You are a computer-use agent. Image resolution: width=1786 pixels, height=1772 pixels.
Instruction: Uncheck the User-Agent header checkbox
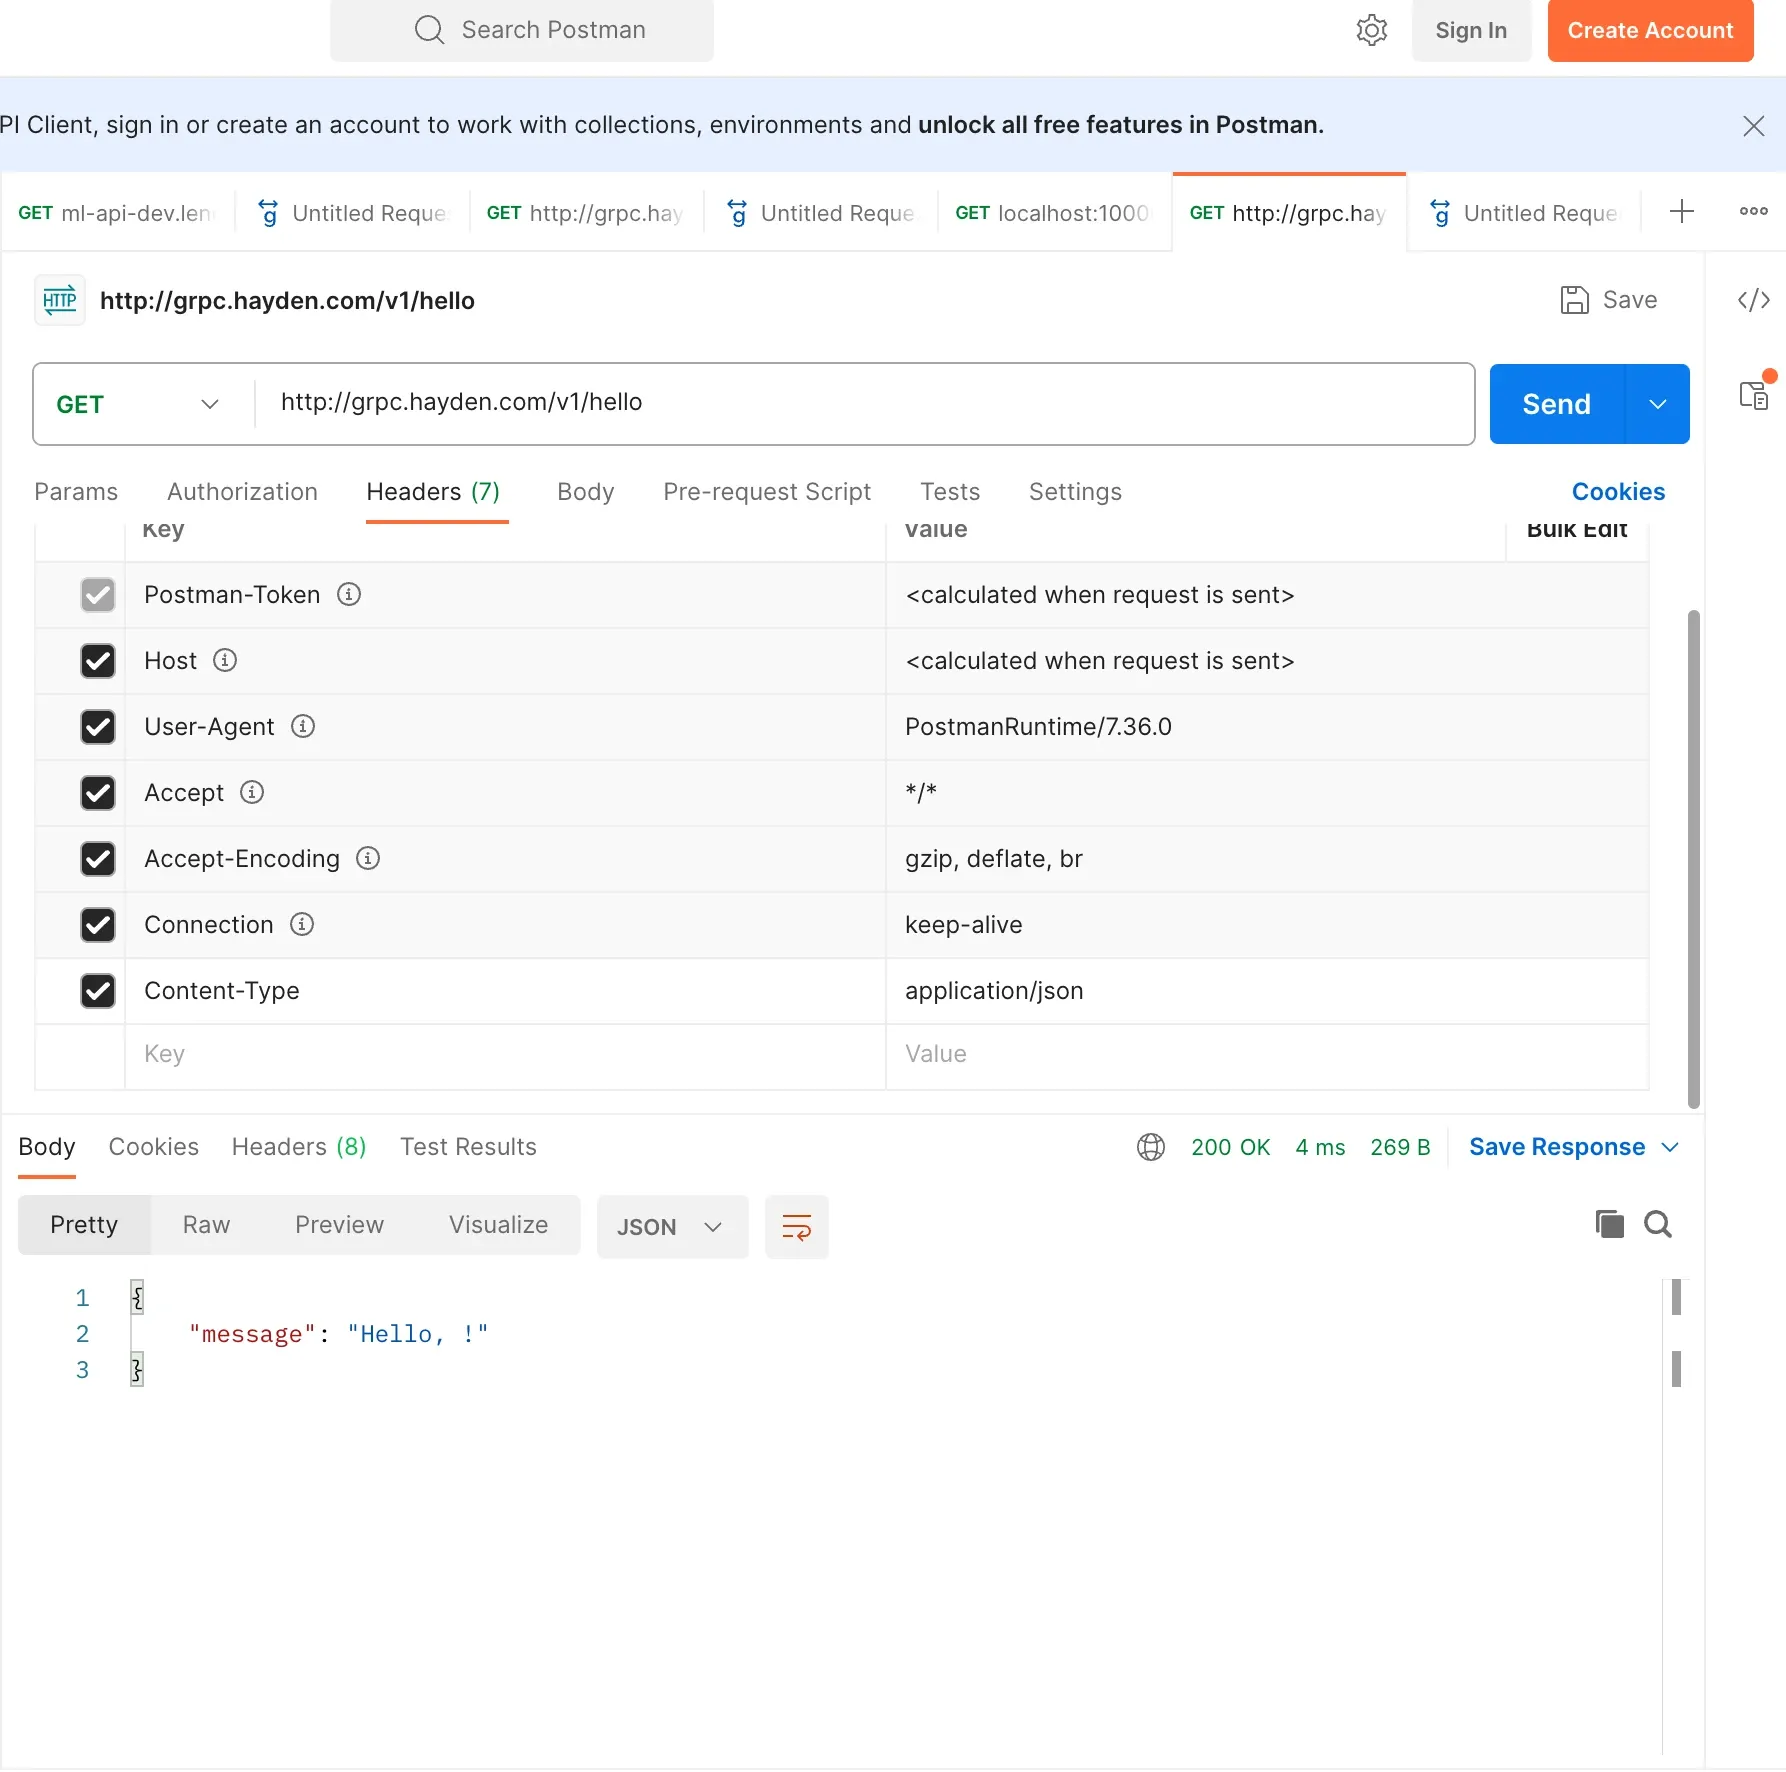(98, 727)
